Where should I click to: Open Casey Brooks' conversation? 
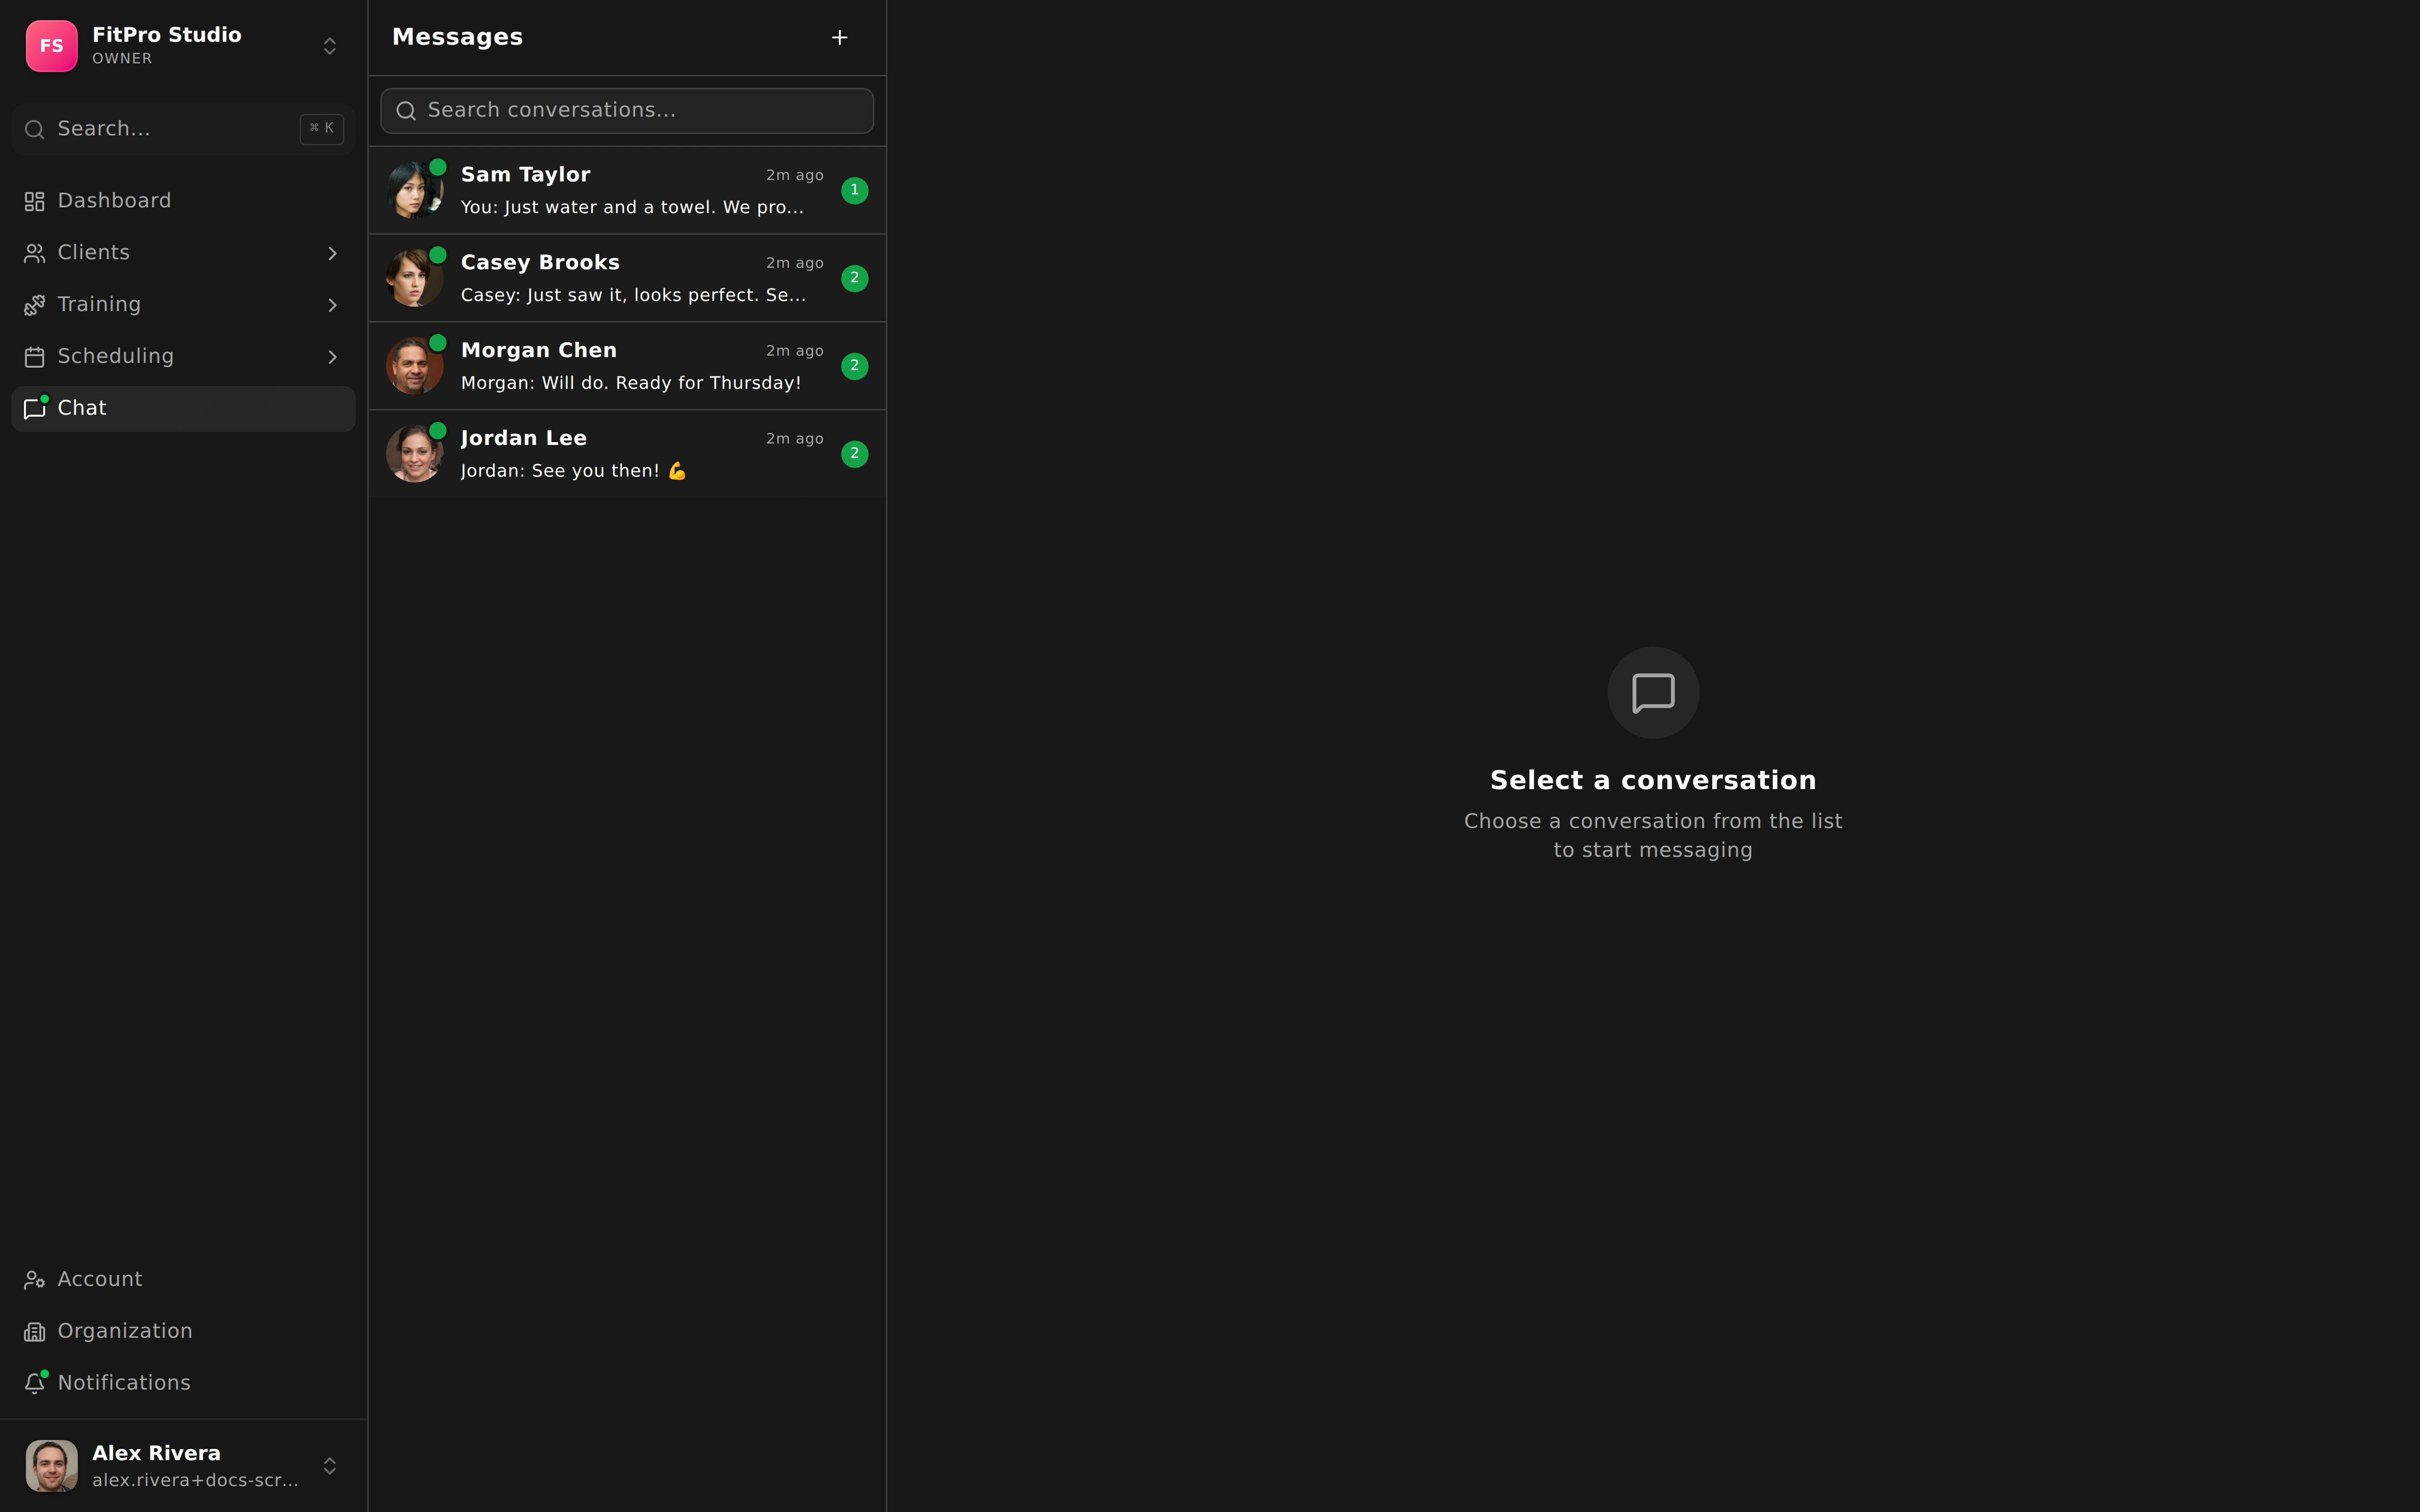pos(627,279)
